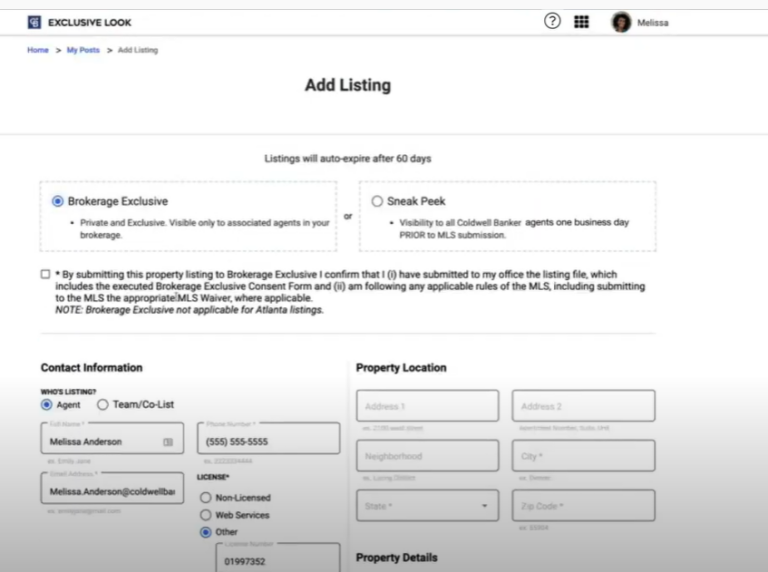Open the My Posts breadcrumb link
This screenshot has height=572, width=768.
click(83, 50)
